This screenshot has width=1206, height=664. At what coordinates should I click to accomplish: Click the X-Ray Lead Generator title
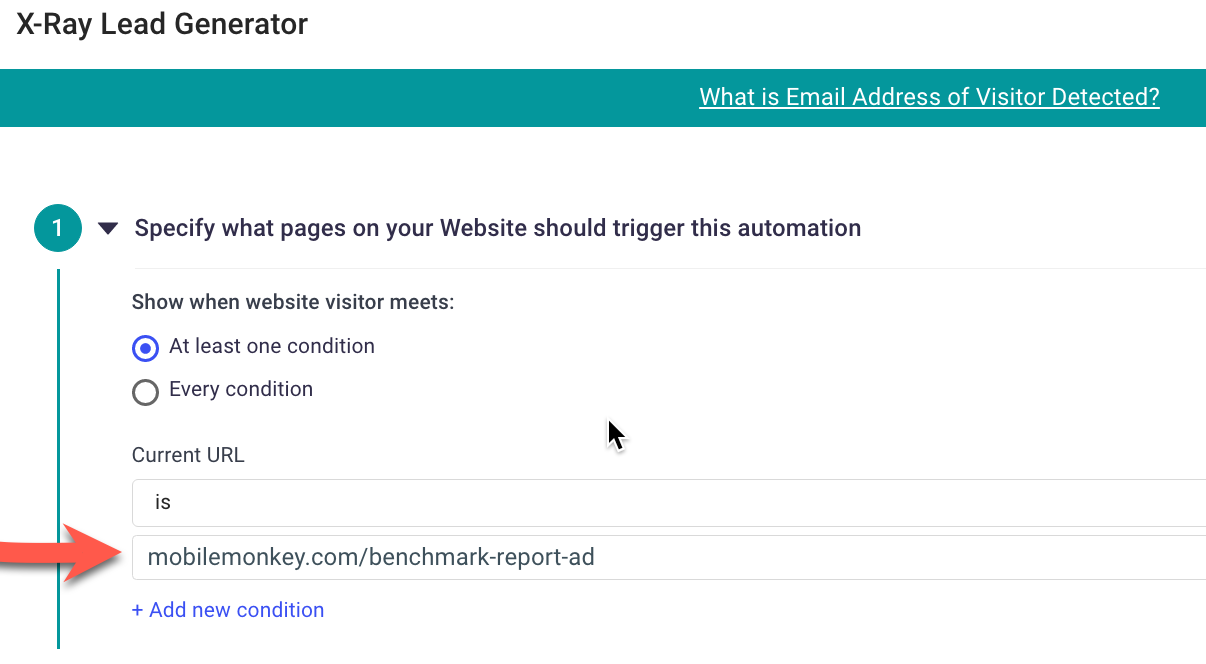click(162, 24)
